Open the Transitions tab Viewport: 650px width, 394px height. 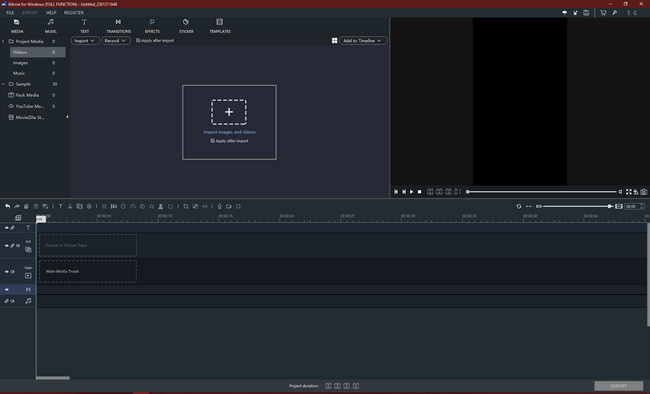(119, 26)
